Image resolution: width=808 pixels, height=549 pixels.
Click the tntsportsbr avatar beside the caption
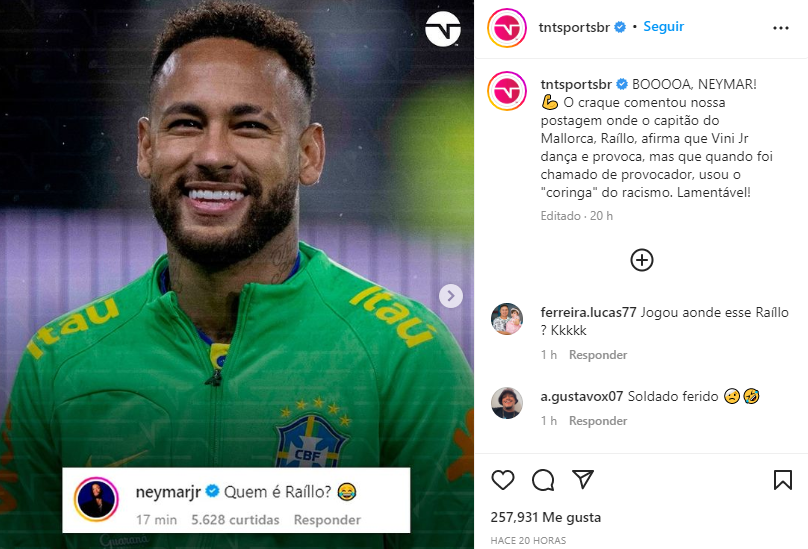pyautogui.click(x=507, y=91)
